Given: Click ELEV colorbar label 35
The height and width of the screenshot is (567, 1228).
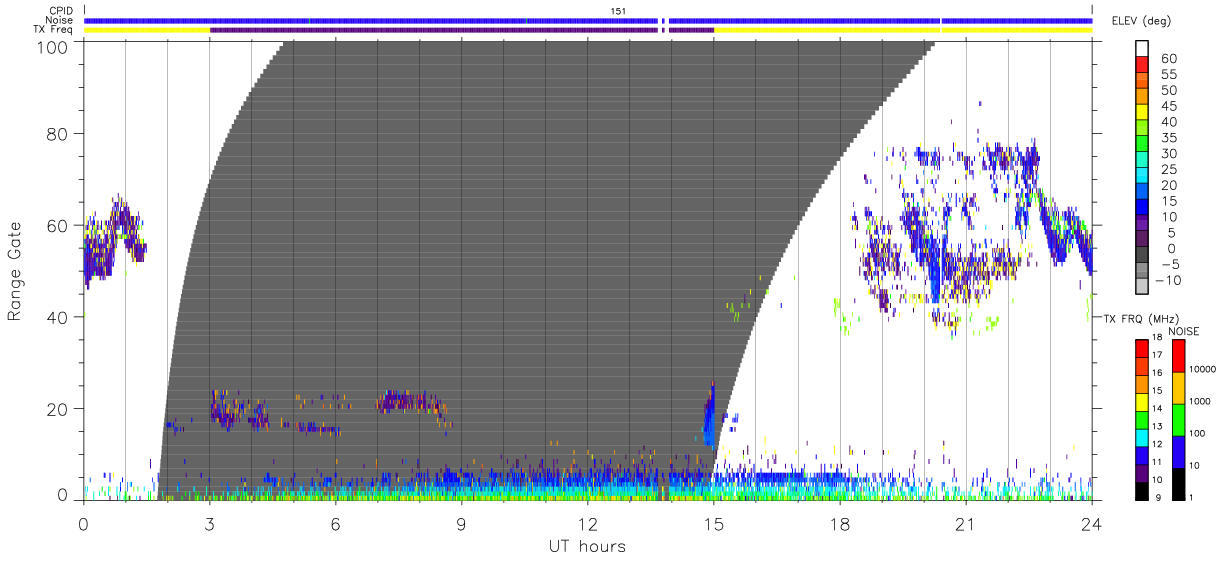Looking at the screenshot, I should (1168, 138).
